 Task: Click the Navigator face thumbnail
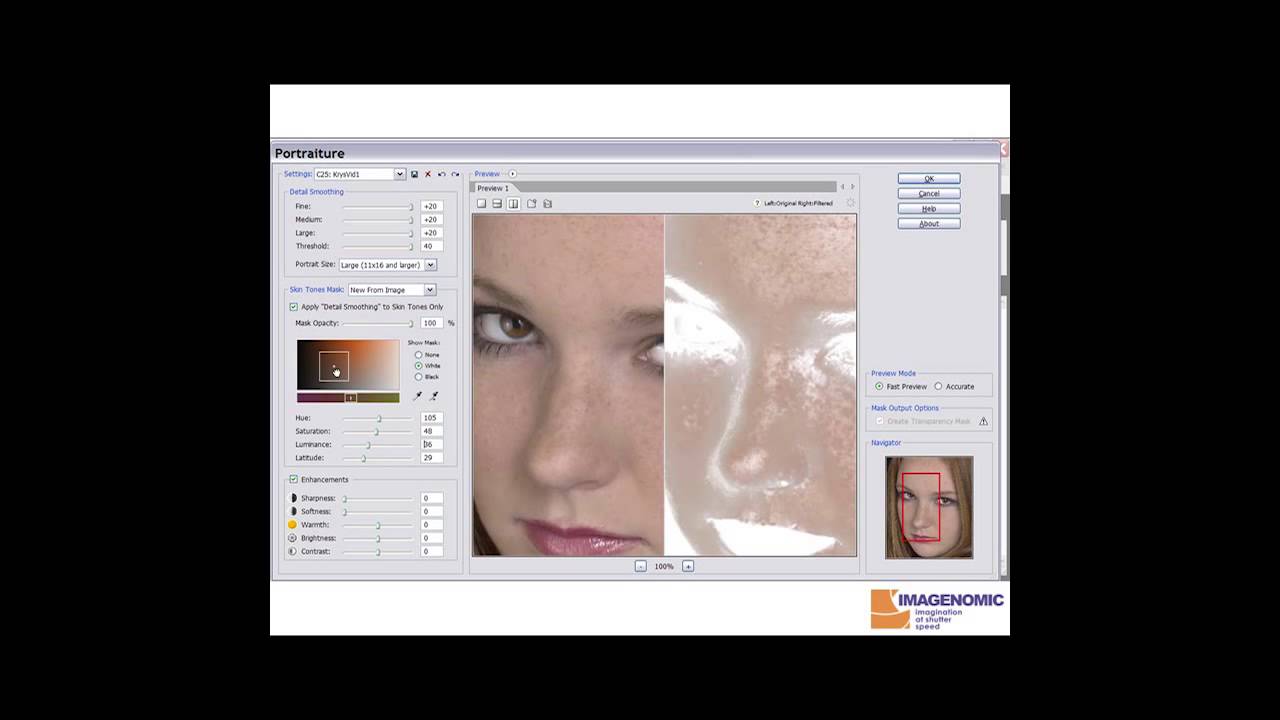click(x=929, y=507)
